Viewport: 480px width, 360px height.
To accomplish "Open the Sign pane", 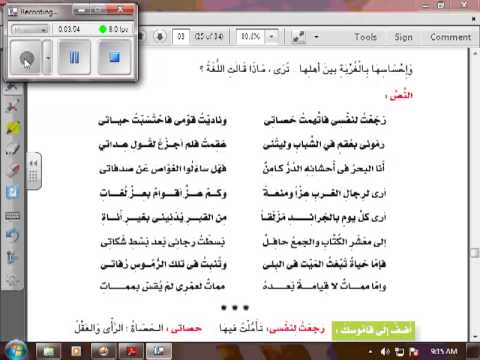I will tap(403, 37).
